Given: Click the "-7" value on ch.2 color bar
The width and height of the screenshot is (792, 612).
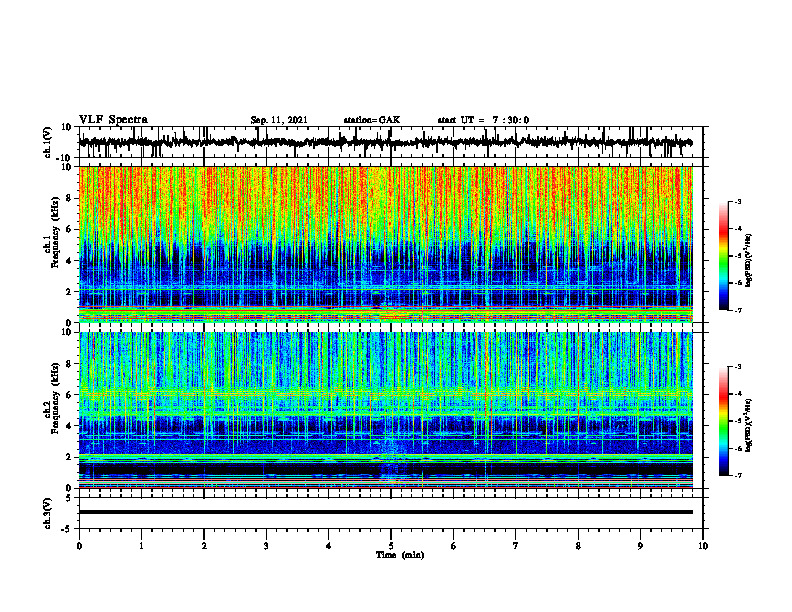Looking at the screenshot, I should 737,476.
